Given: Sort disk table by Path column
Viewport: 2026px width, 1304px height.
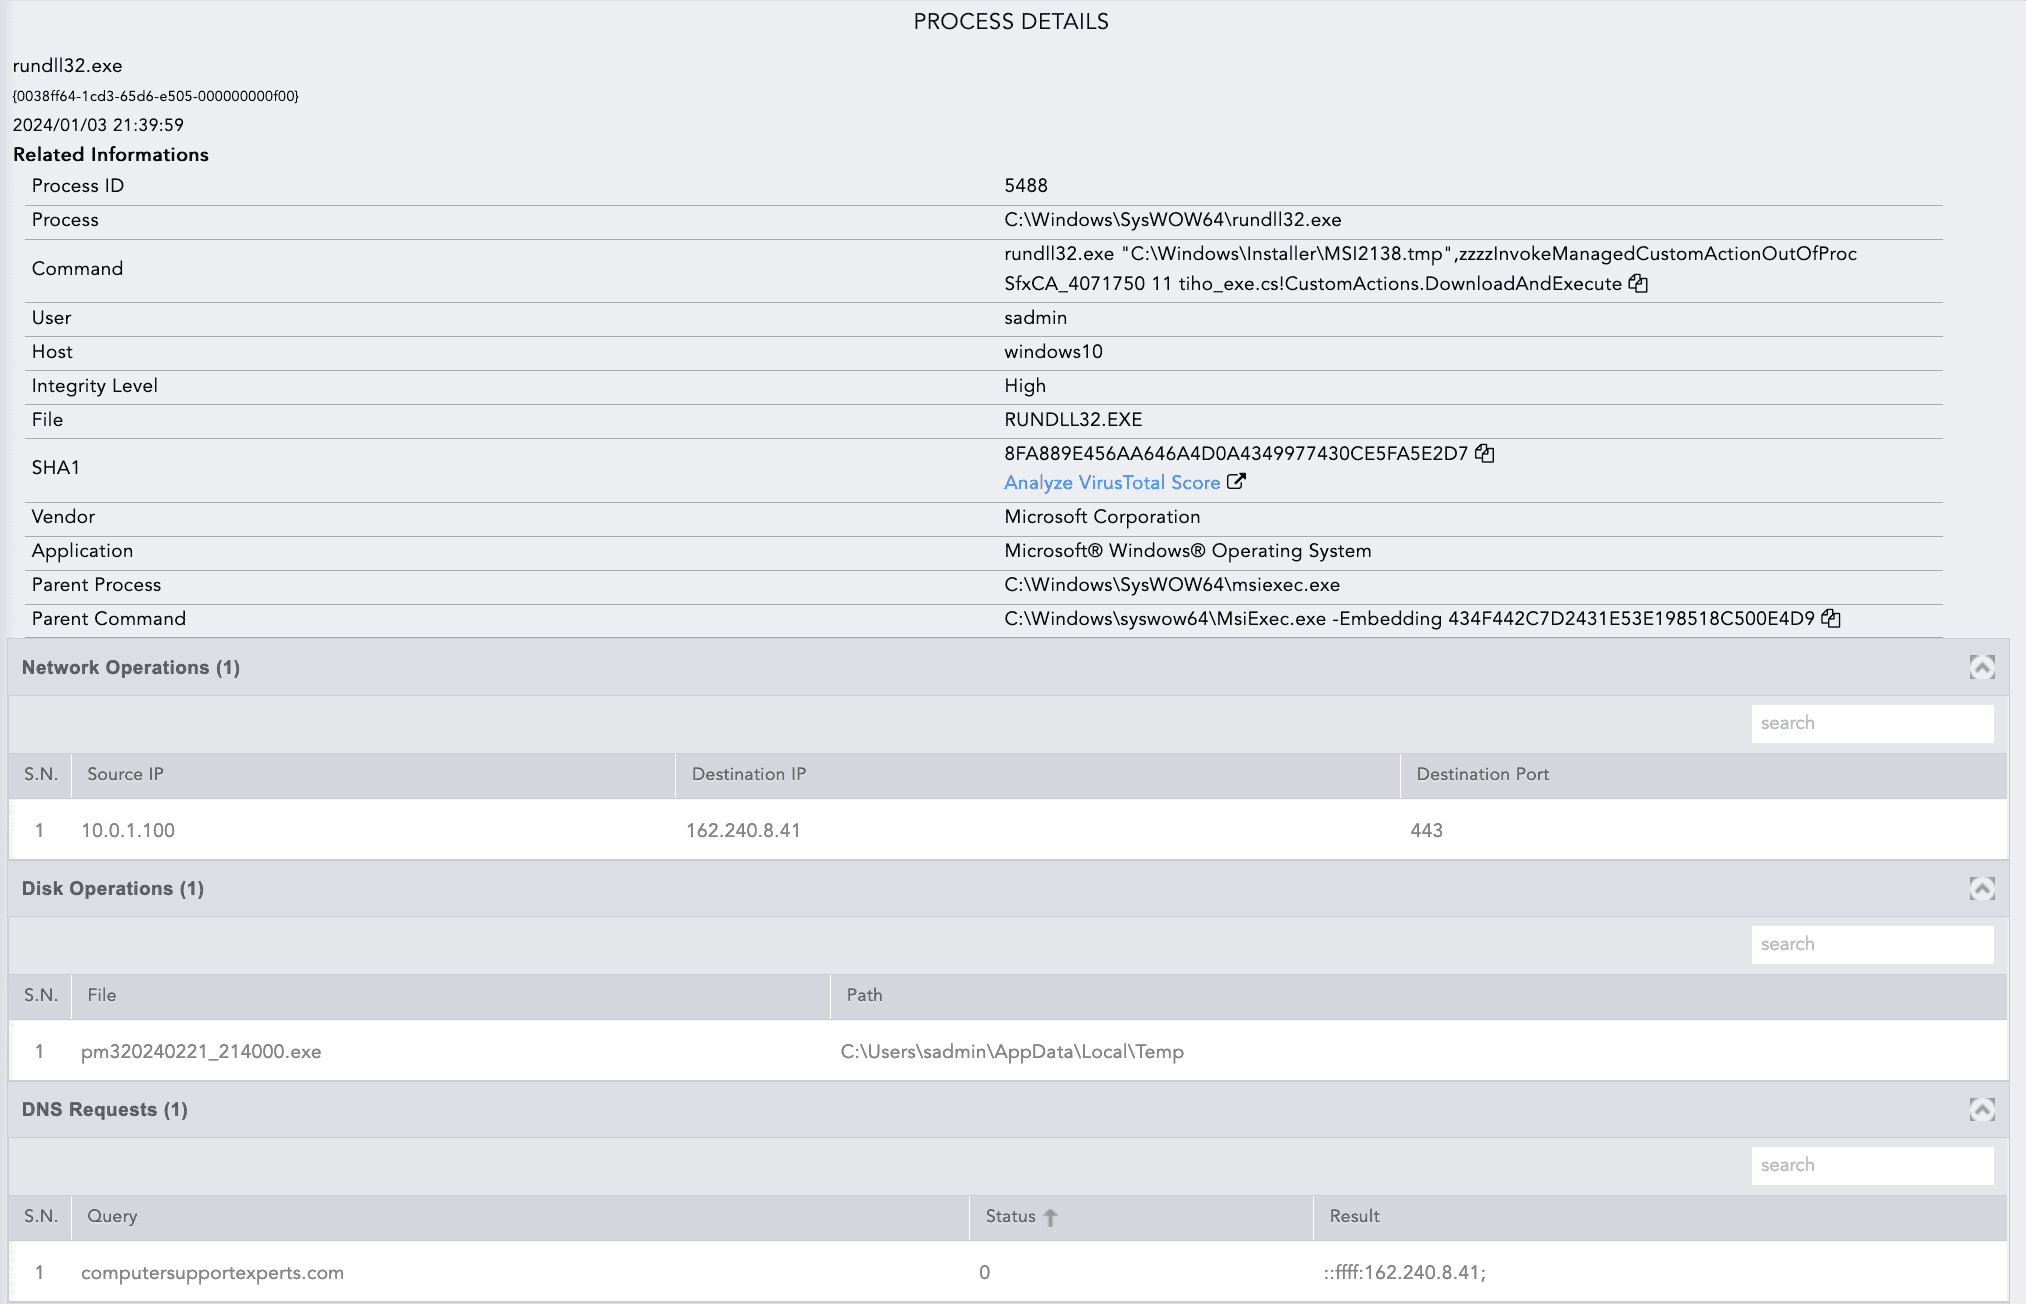Looking at the screenshot, I should (x=864, y=995).
